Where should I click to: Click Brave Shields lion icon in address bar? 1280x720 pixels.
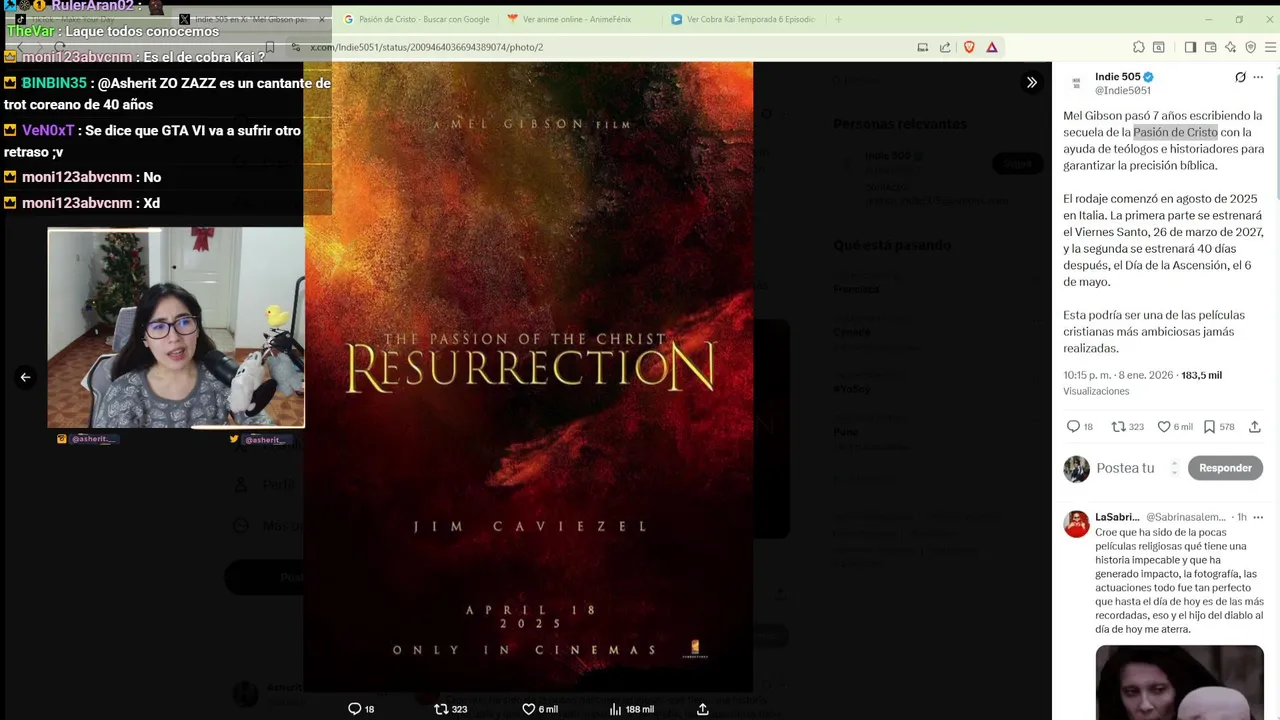pos(969,47)
